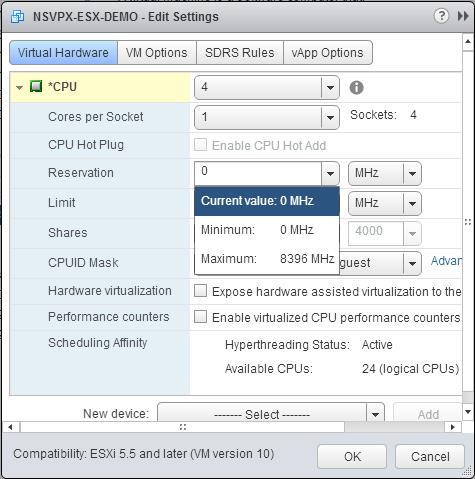This screenshot has height=479, width=475.
Task: Switch to the Virtual Hardware tab
Action: pos(63,53)
